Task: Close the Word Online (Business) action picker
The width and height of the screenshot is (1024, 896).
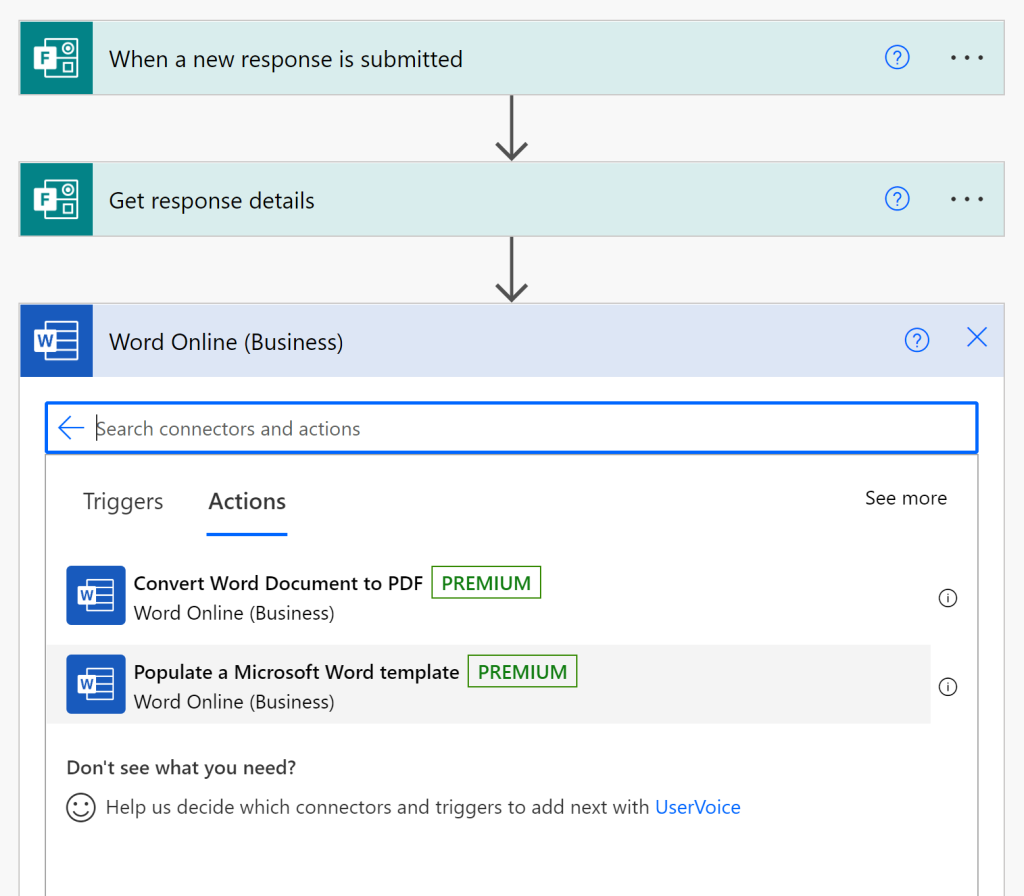Action: click(x=976, y=338)
